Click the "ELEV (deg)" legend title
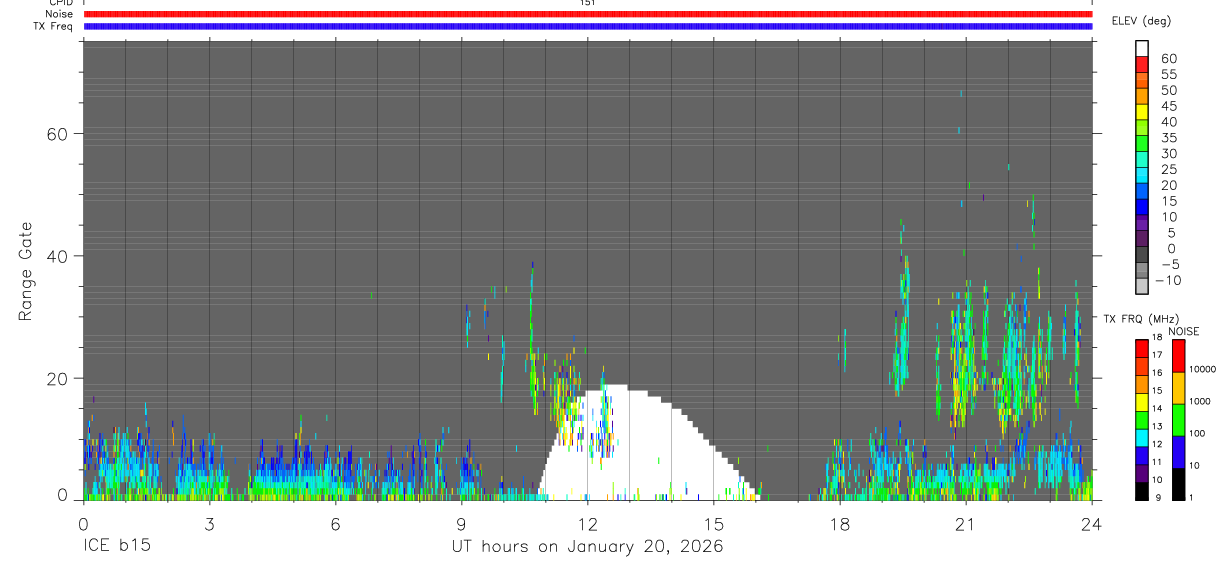The height and width of the screenshot is (567, 1228). pyautogui.click(x=1142, y=21)
